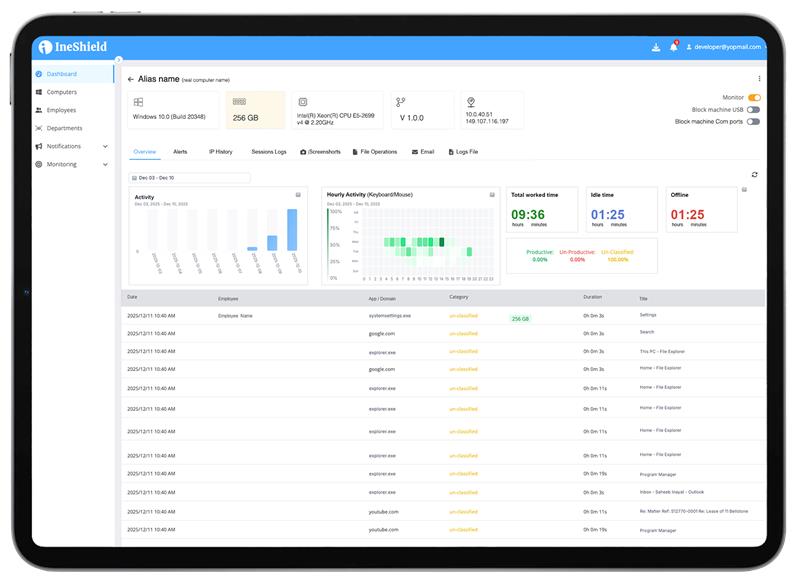Enable Block machine Com ports toggle
Image resolution: width=800 pixels, height=580 pixels.
(x=754, y=122)
